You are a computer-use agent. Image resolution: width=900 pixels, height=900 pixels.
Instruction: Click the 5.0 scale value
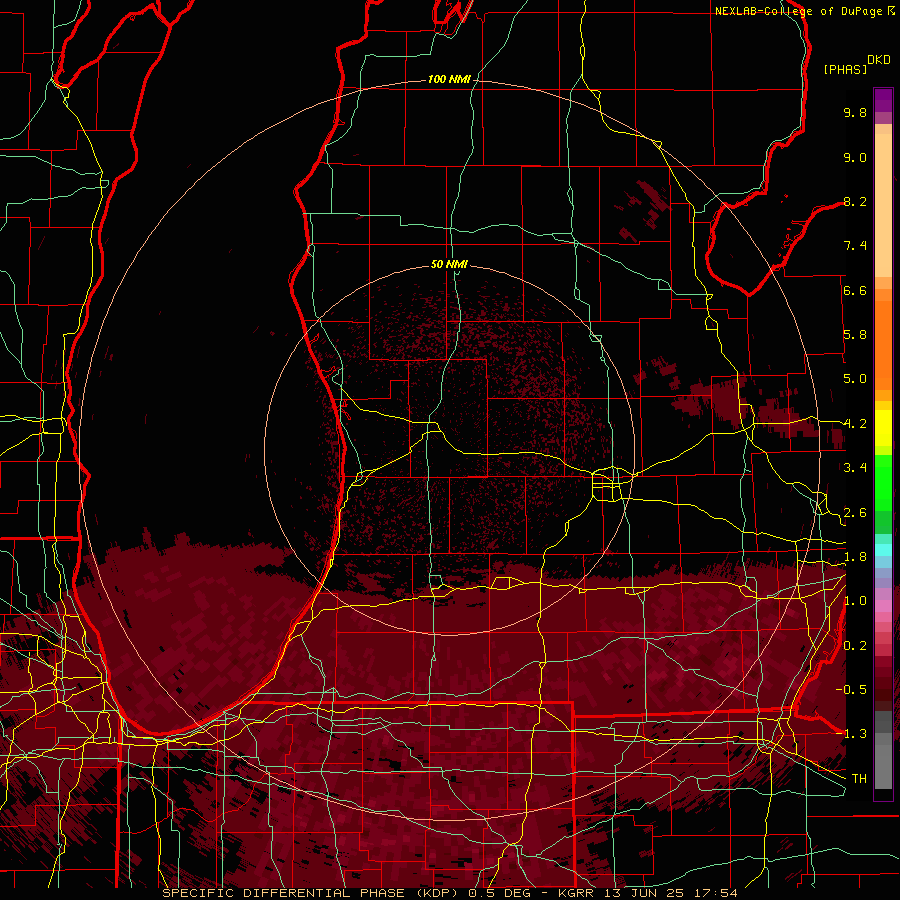point(855,379)
